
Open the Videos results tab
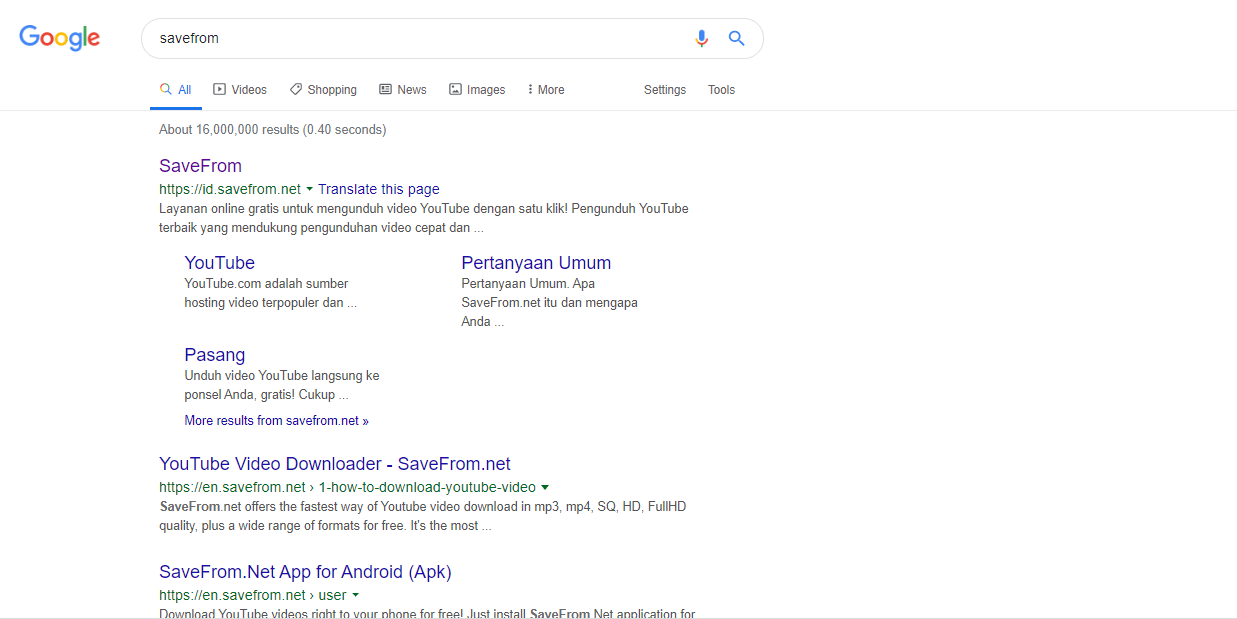click(240, 90)
